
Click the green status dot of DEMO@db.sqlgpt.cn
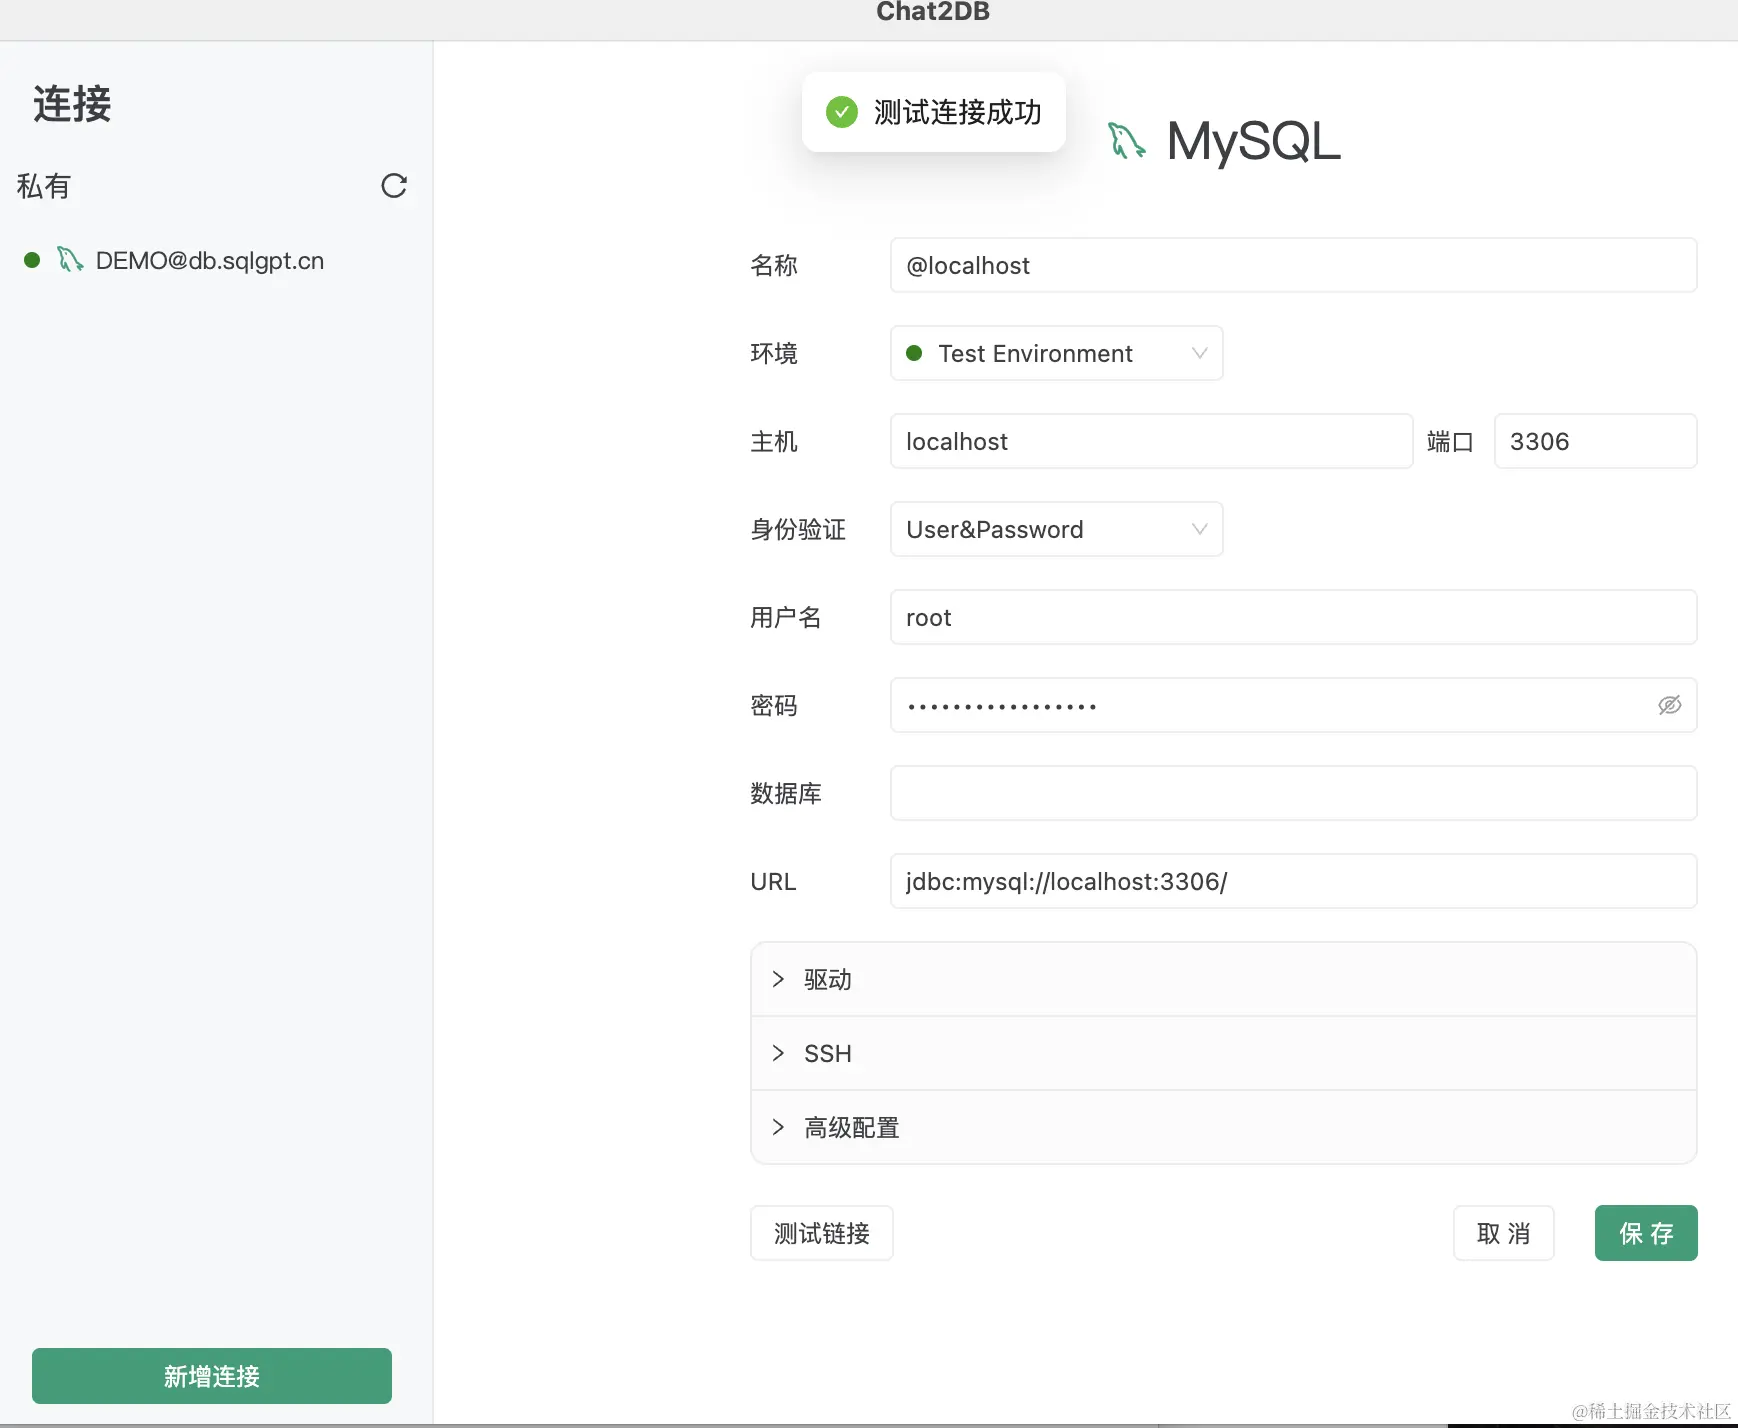tap(32, 260)
